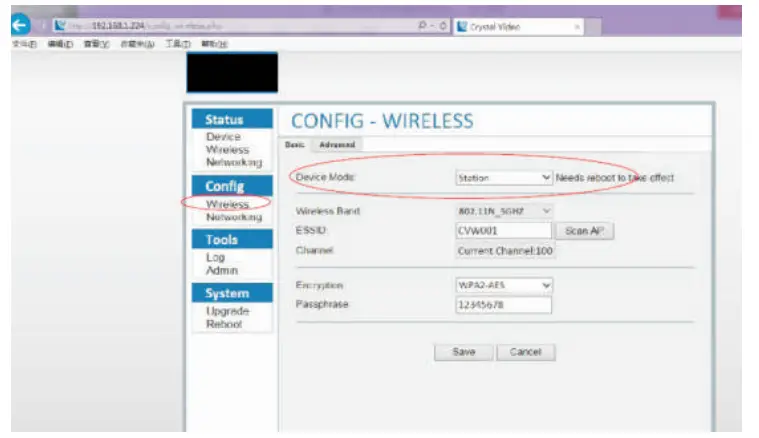Open Wireless under Status

[x=228, y=150]
